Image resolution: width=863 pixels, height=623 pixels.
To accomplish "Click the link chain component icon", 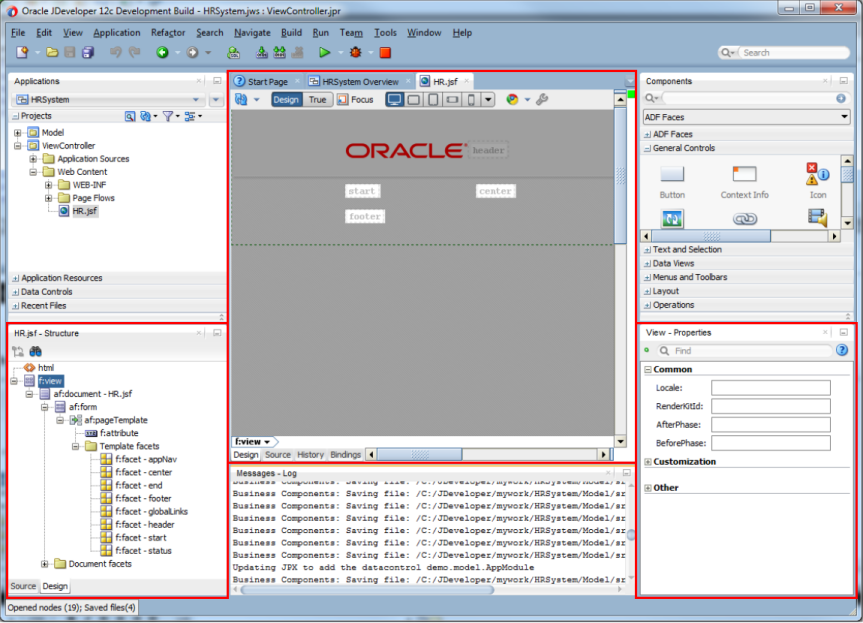I will click(x=745, y=219).
